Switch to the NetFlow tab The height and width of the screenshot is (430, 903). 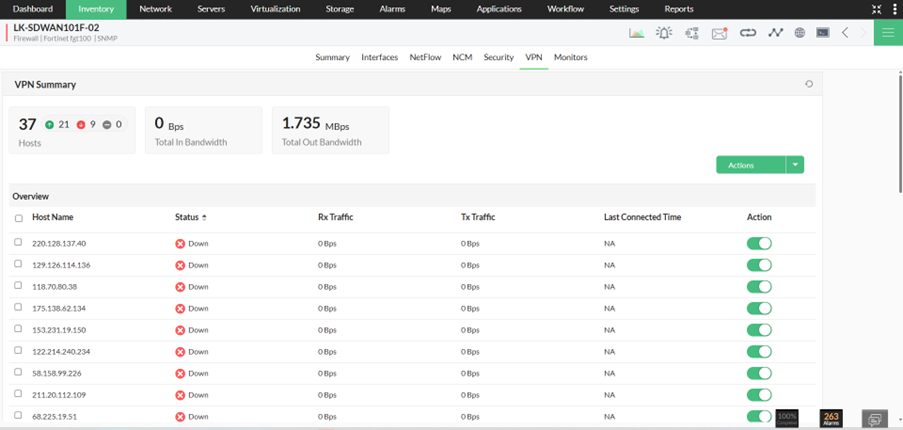click(425, 58)
